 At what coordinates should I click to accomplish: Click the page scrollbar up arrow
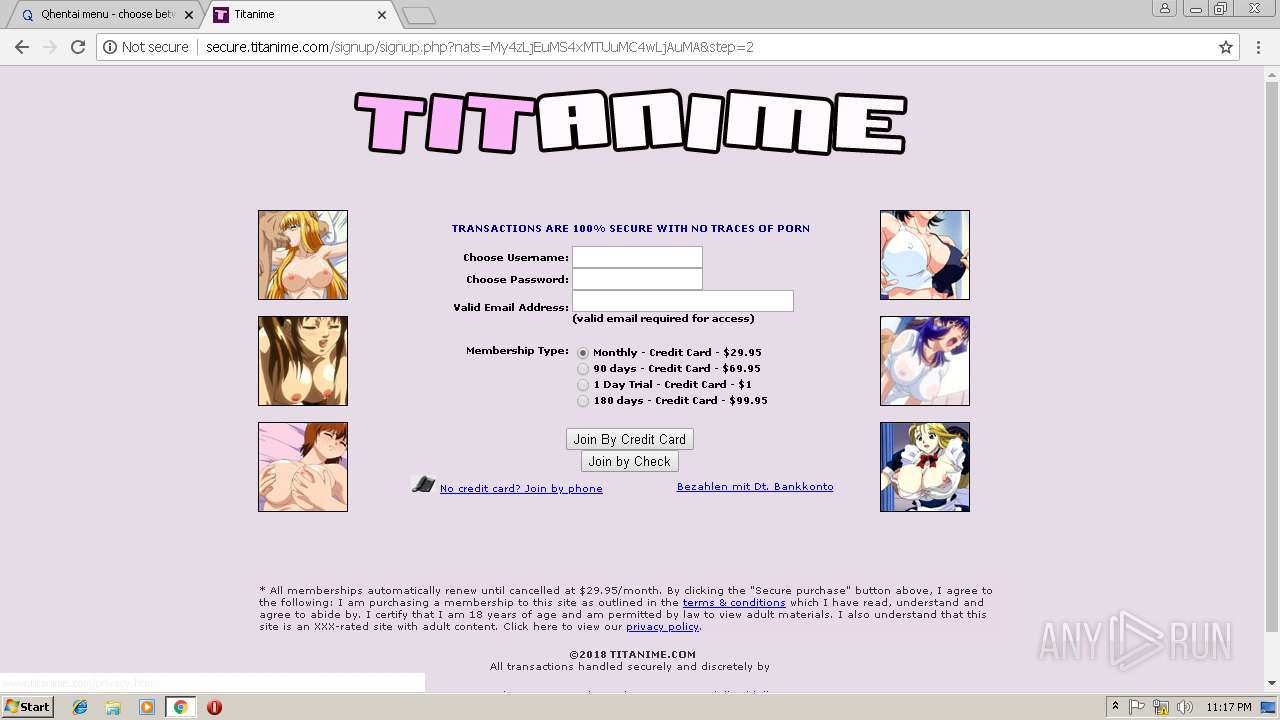tap(1272, 74)
